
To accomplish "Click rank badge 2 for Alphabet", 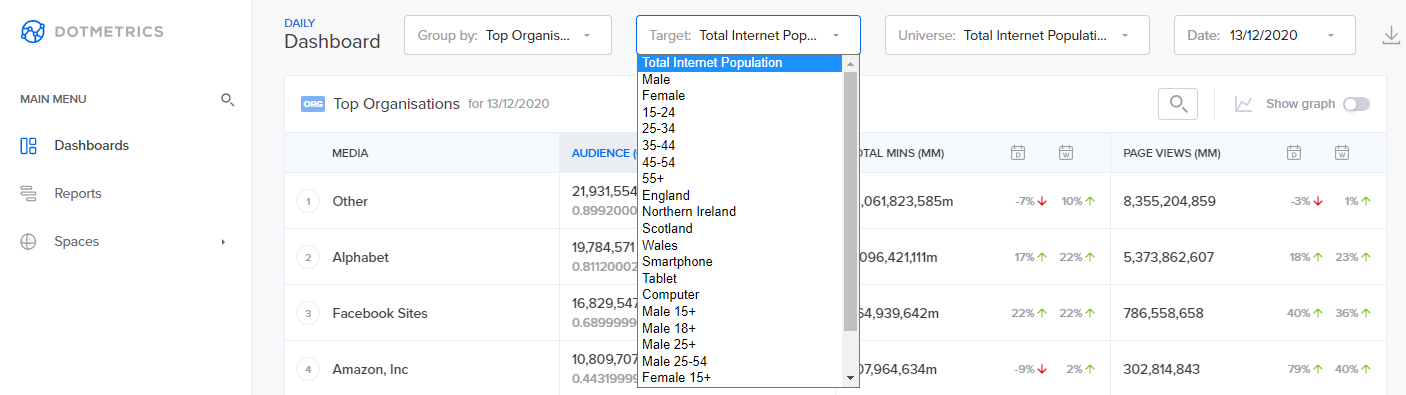I will point(309,258).
